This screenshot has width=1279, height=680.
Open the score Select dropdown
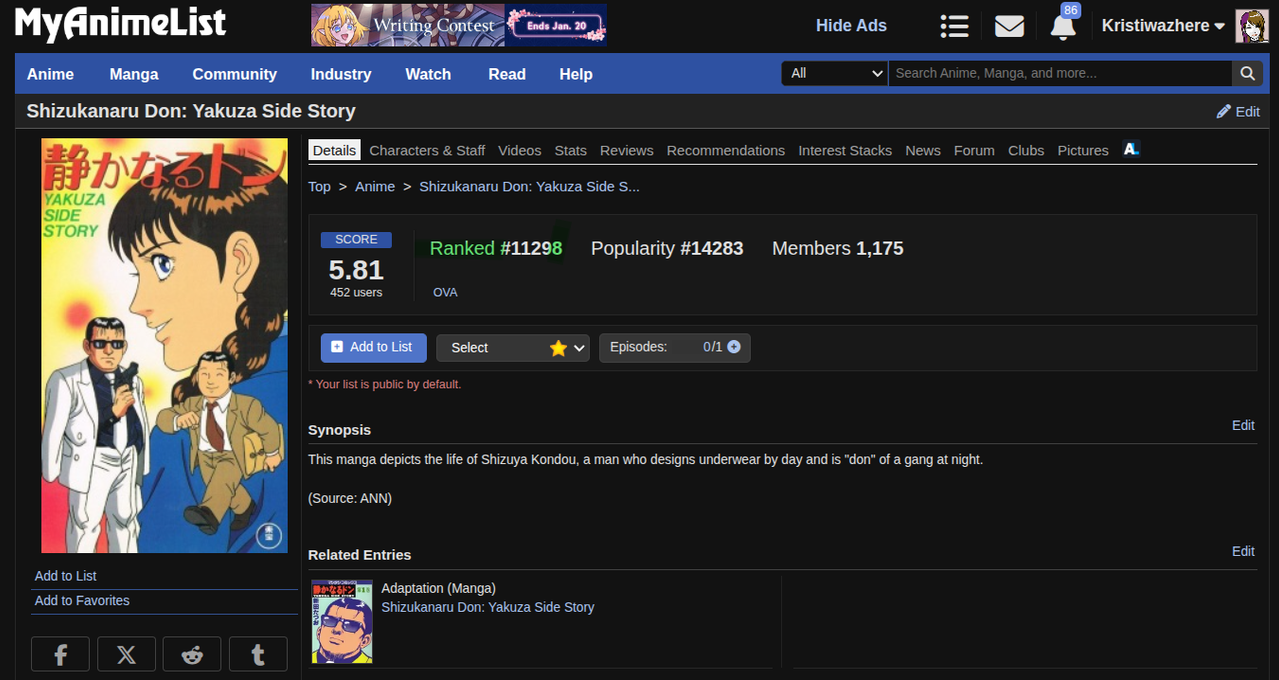[513, 348]
